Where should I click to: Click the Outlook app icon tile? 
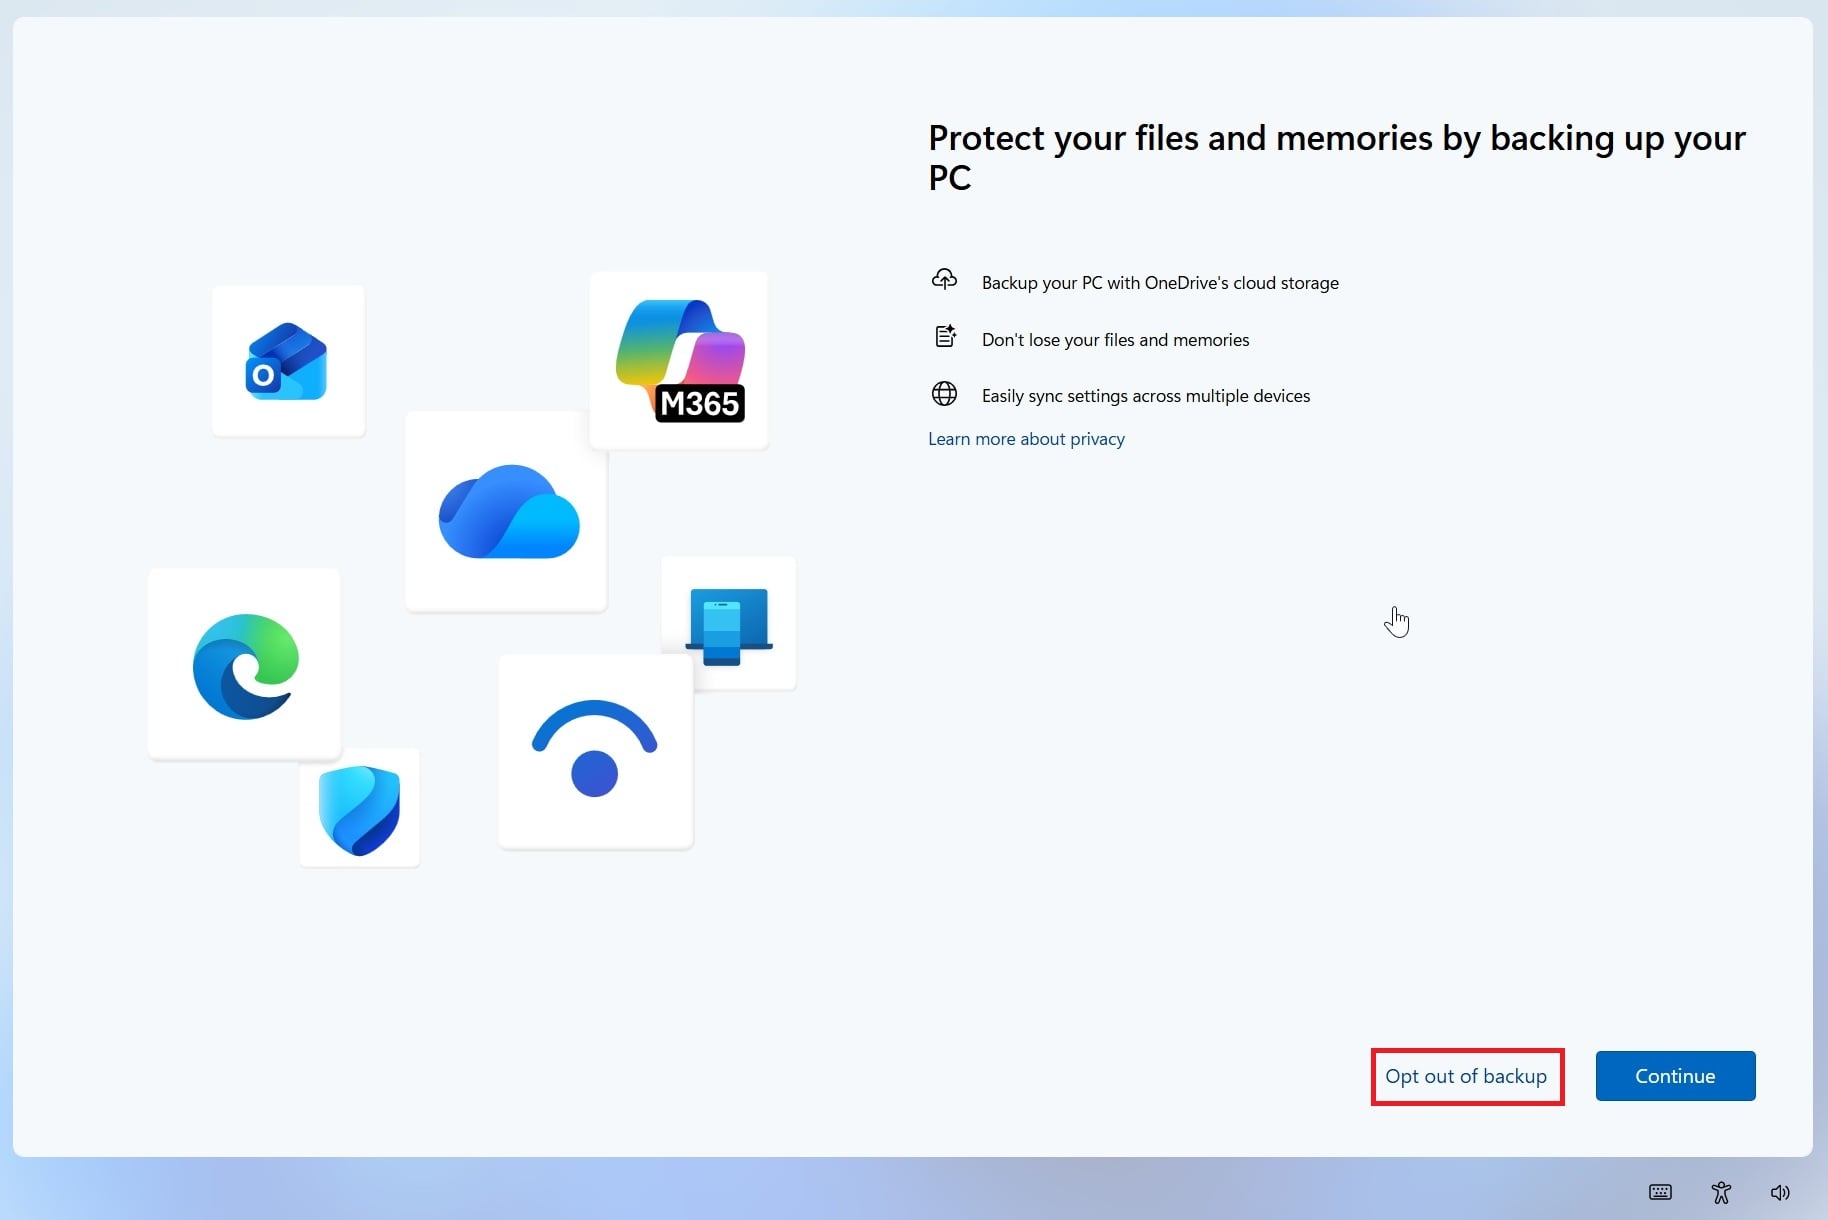(288, 361)
